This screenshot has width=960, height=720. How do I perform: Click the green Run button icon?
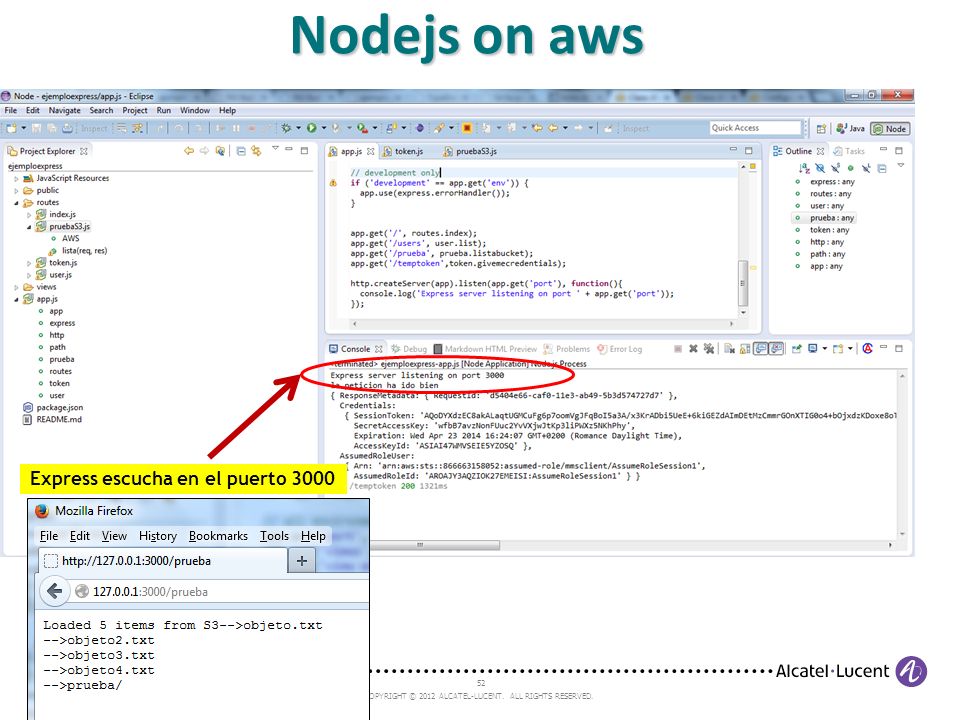point(312,128)
